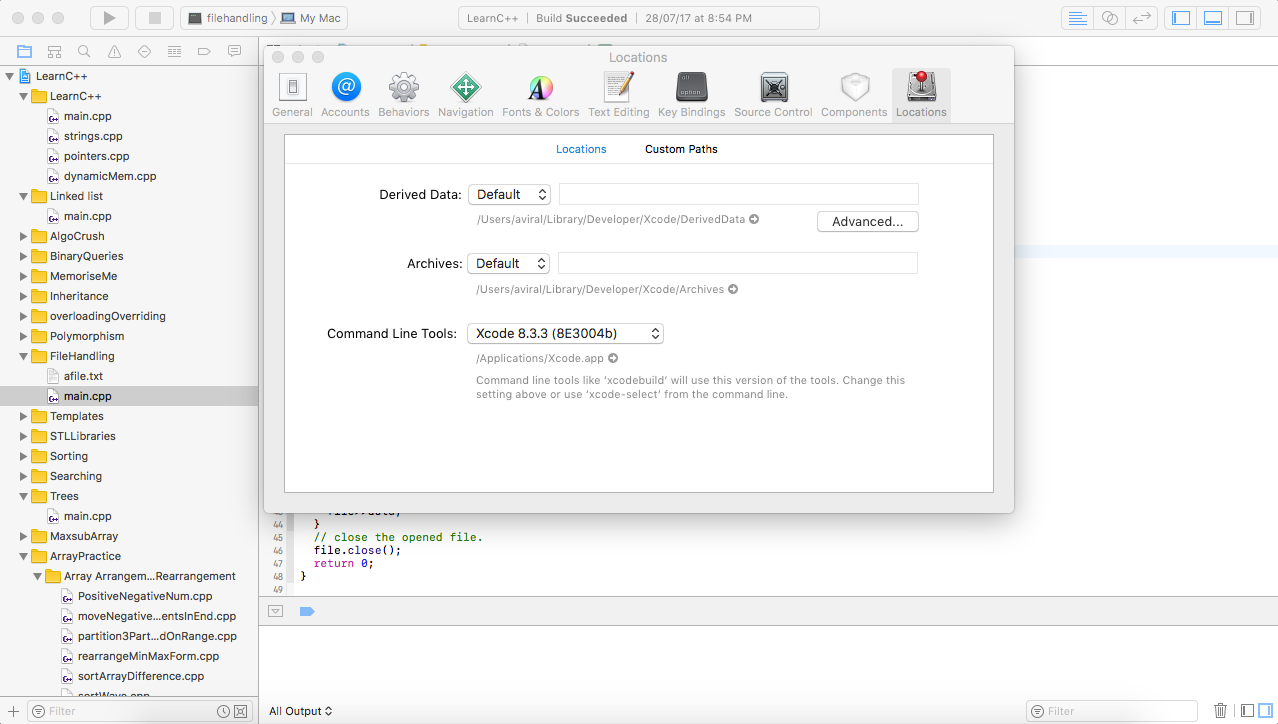Open Behaviors preferences pane
This screenshot has height=724, width=1278.
[403, 95]
